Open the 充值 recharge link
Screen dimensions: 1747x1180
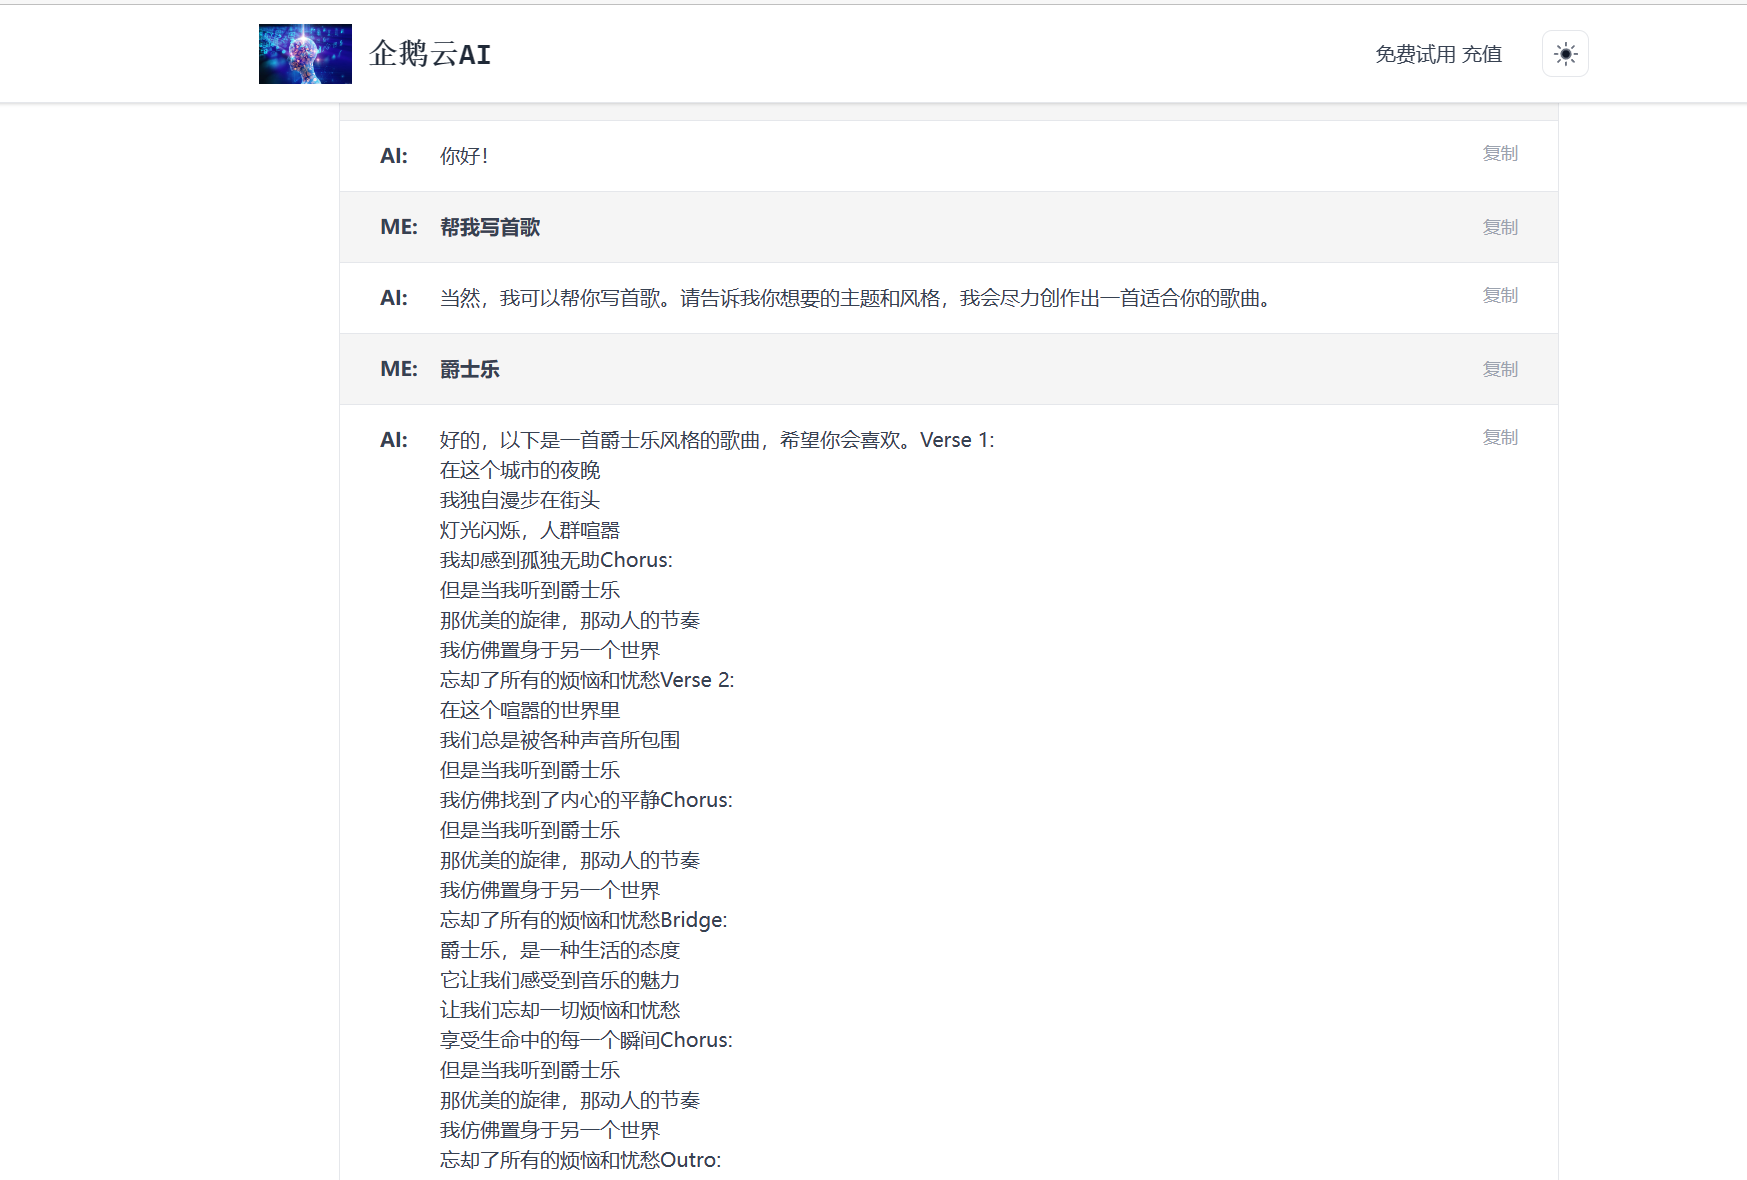click(1482, 54)
